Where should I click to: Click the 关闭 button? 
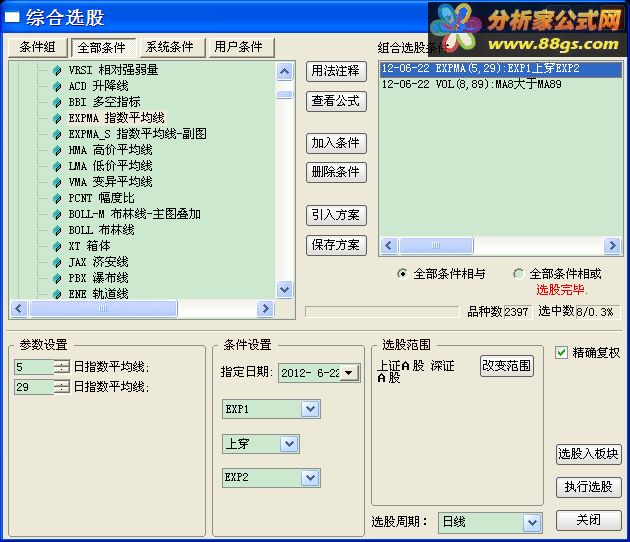point(588,520)
